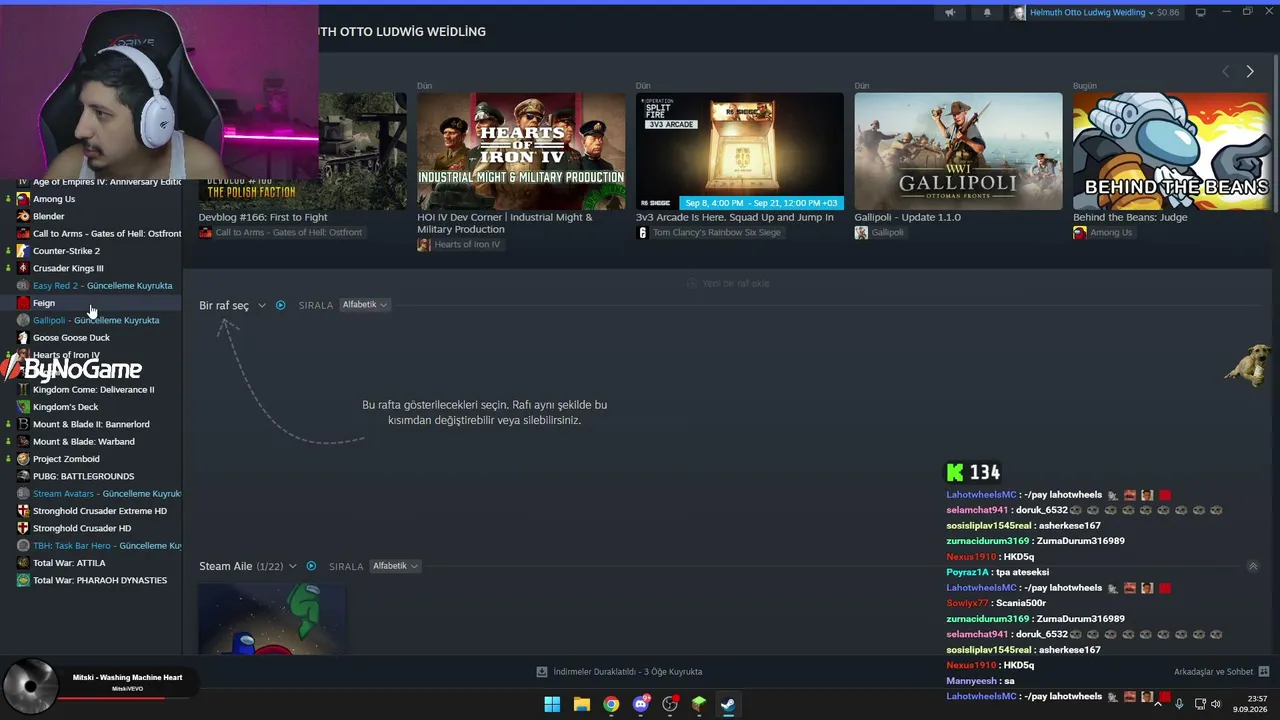This screenshot has height=720, width=1280.
Task: Open the 'Gallipoli - Update 1.1.0' news title
Action: 907,217
